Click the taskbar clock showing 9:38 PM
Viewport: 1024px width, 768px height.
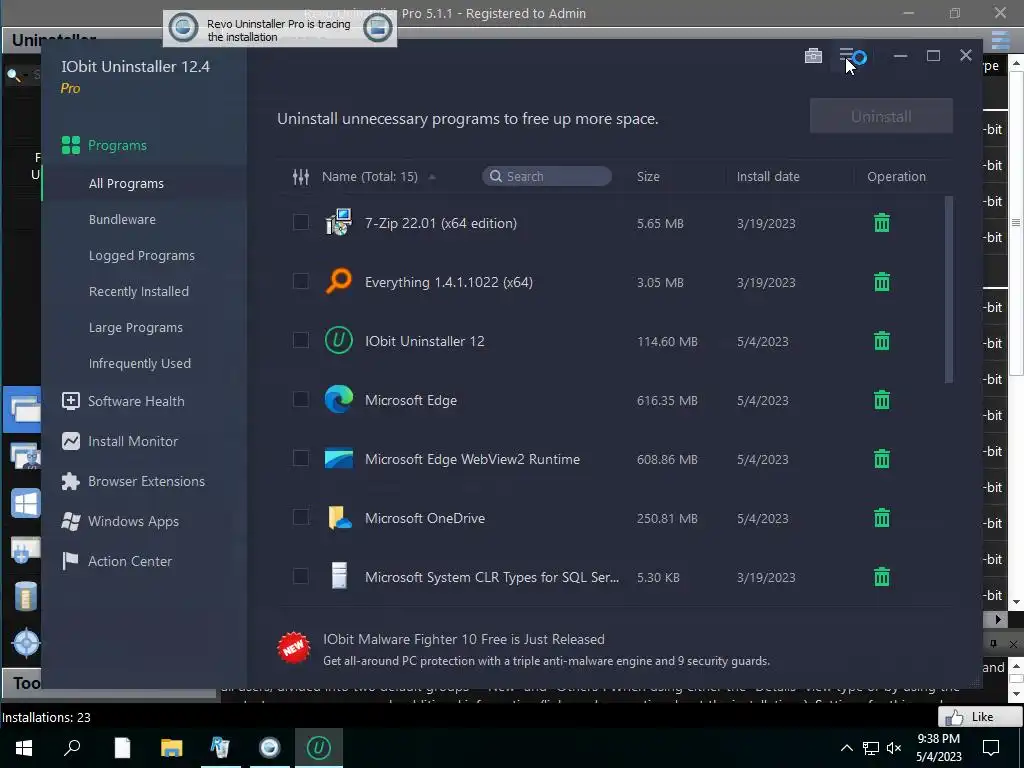(x=938, y=747)
